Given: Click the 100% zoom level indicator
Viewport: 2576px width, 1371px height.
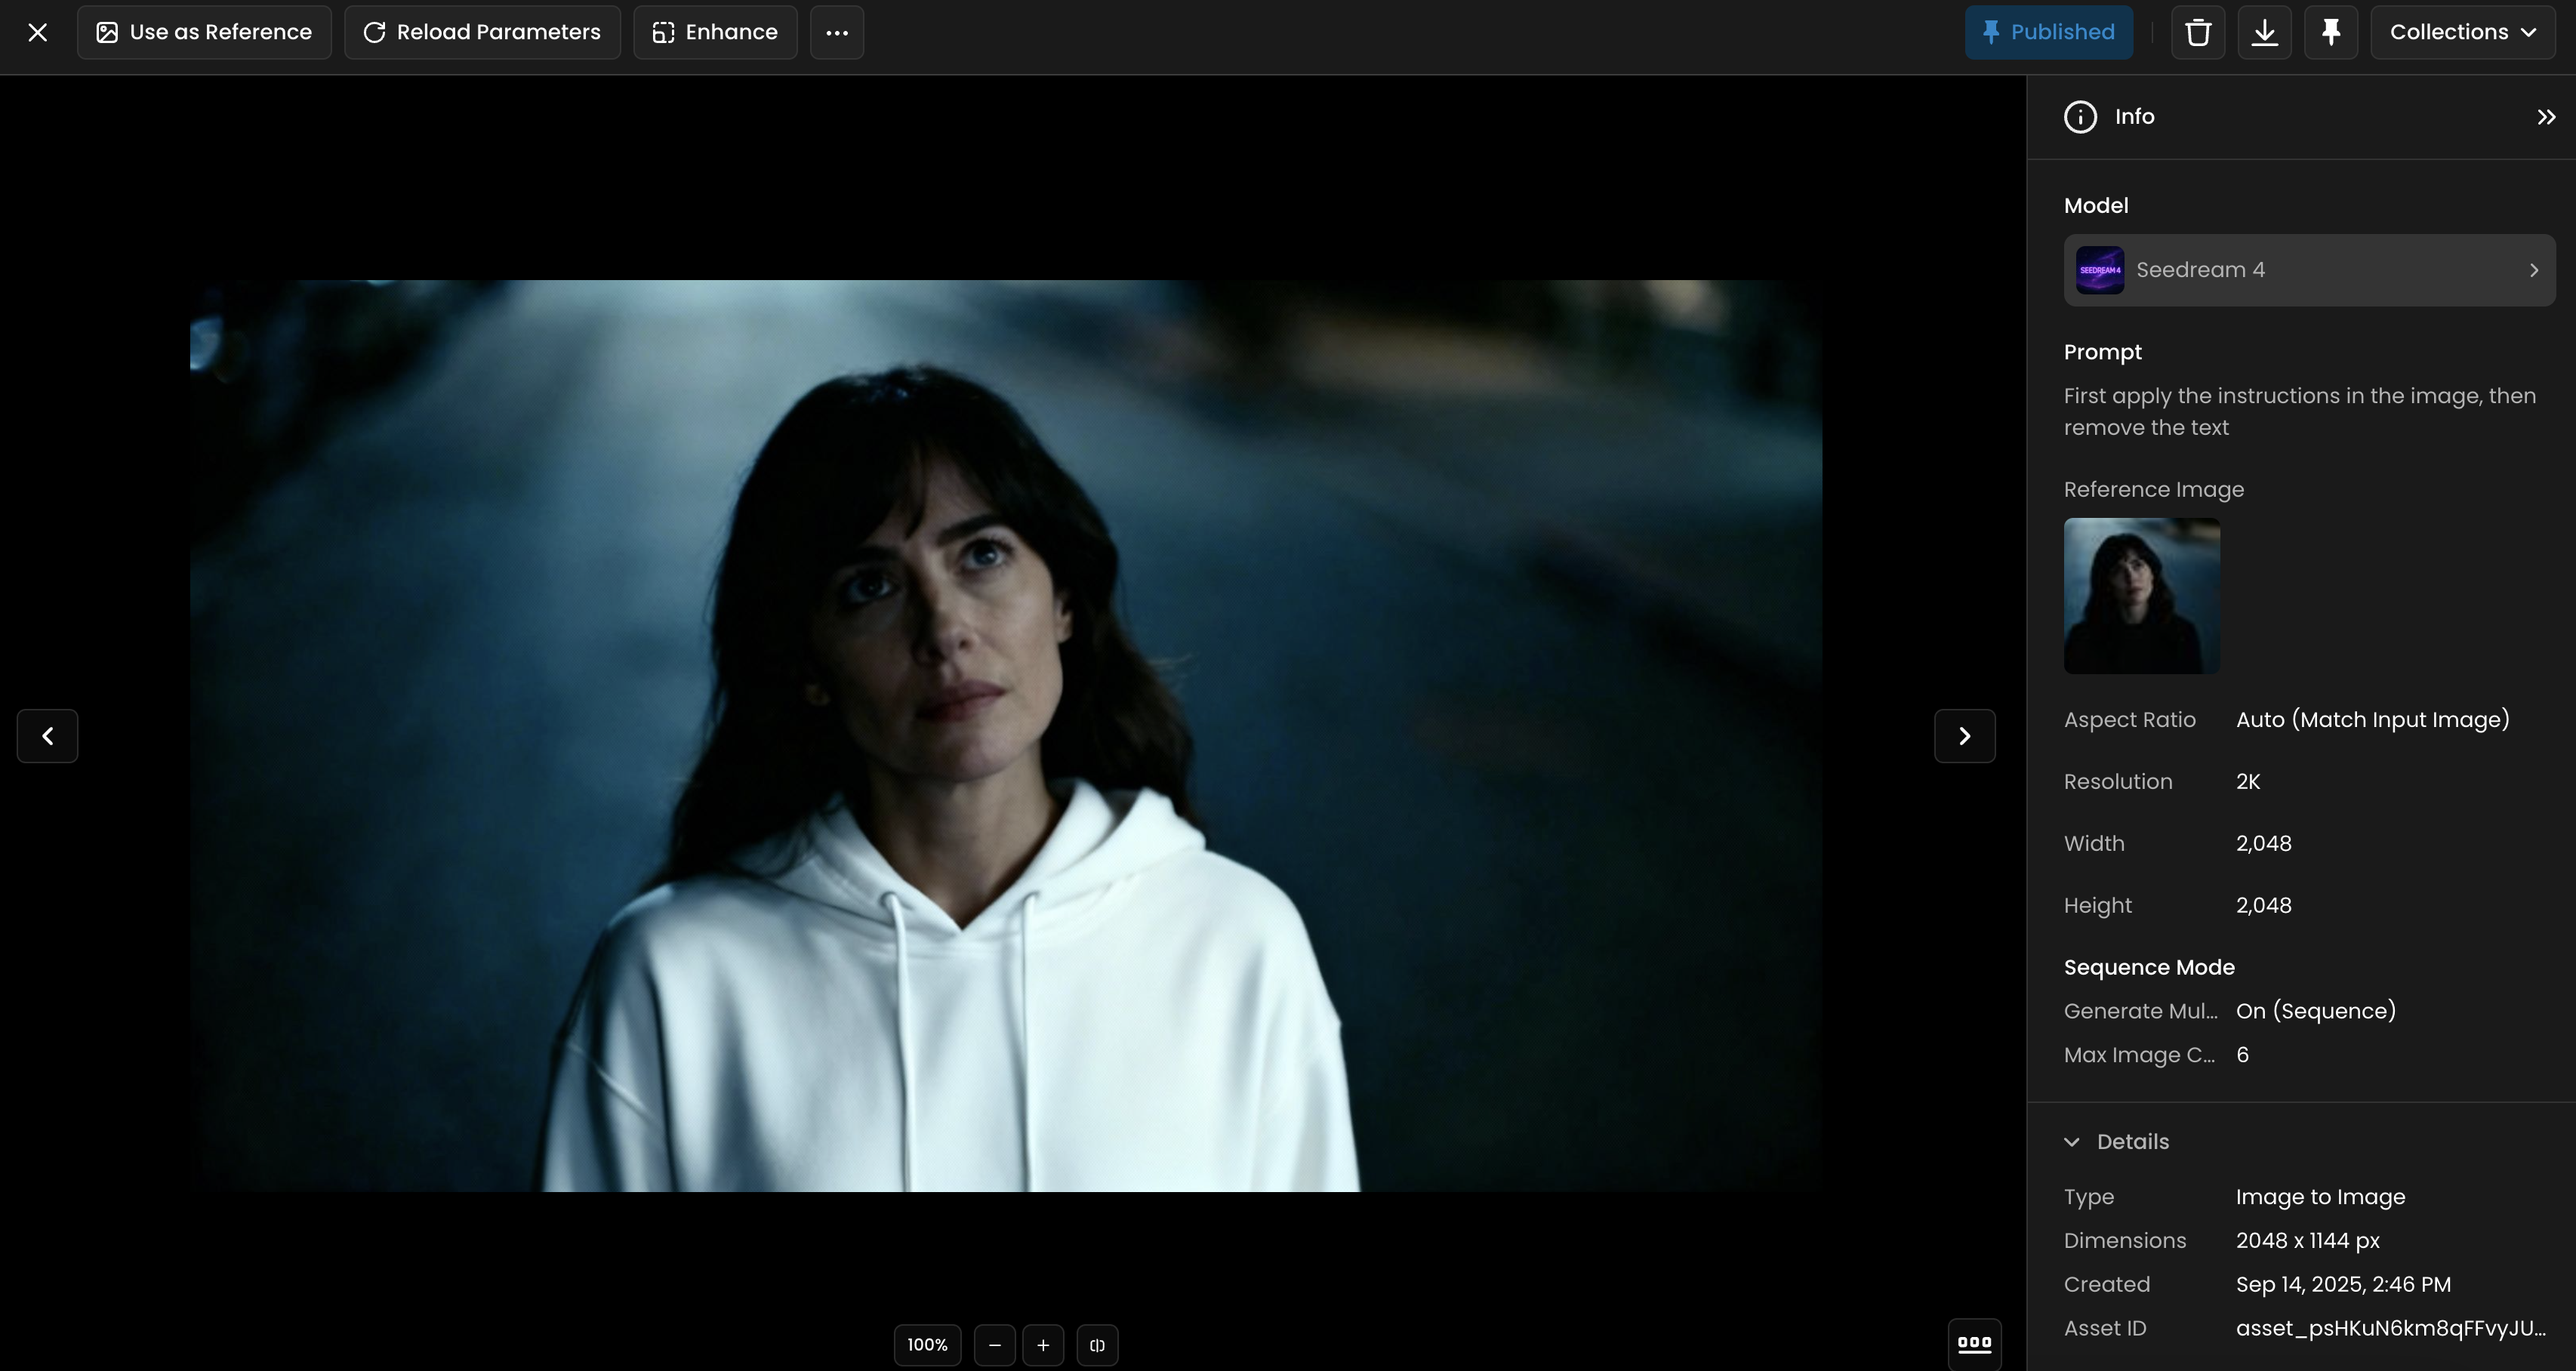Looking at the screenshot, I should pos(927,1345).
